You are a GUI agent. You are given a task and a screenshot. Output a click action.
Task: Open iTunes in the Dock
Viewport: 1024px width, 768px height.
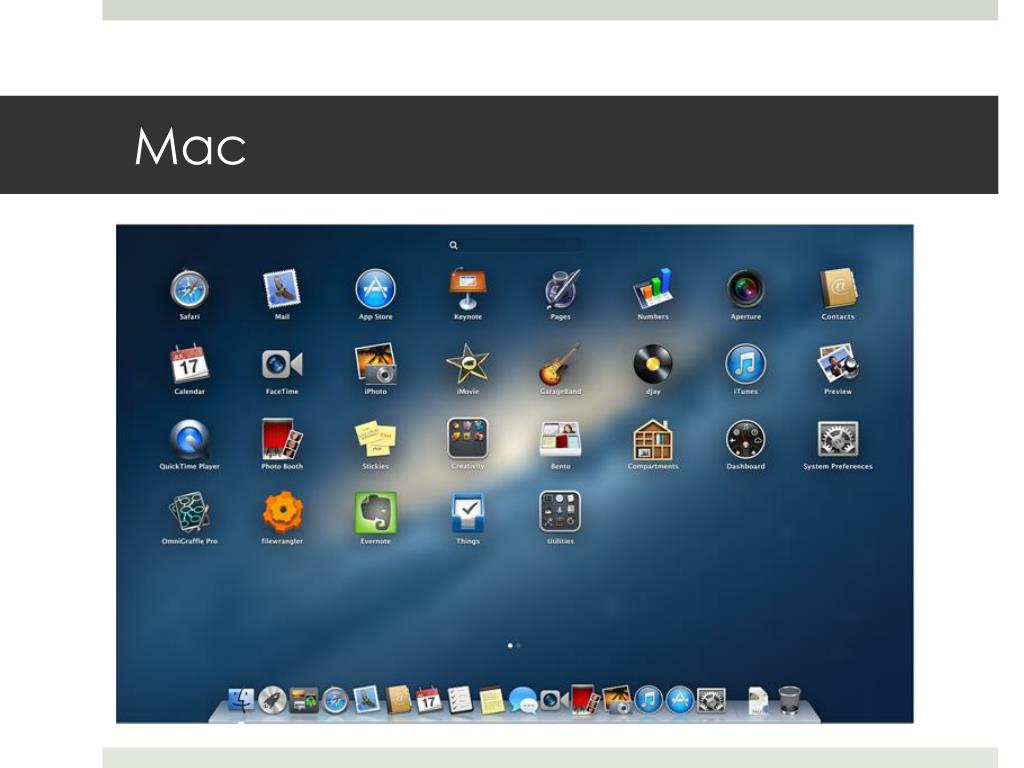coord(648,700)
